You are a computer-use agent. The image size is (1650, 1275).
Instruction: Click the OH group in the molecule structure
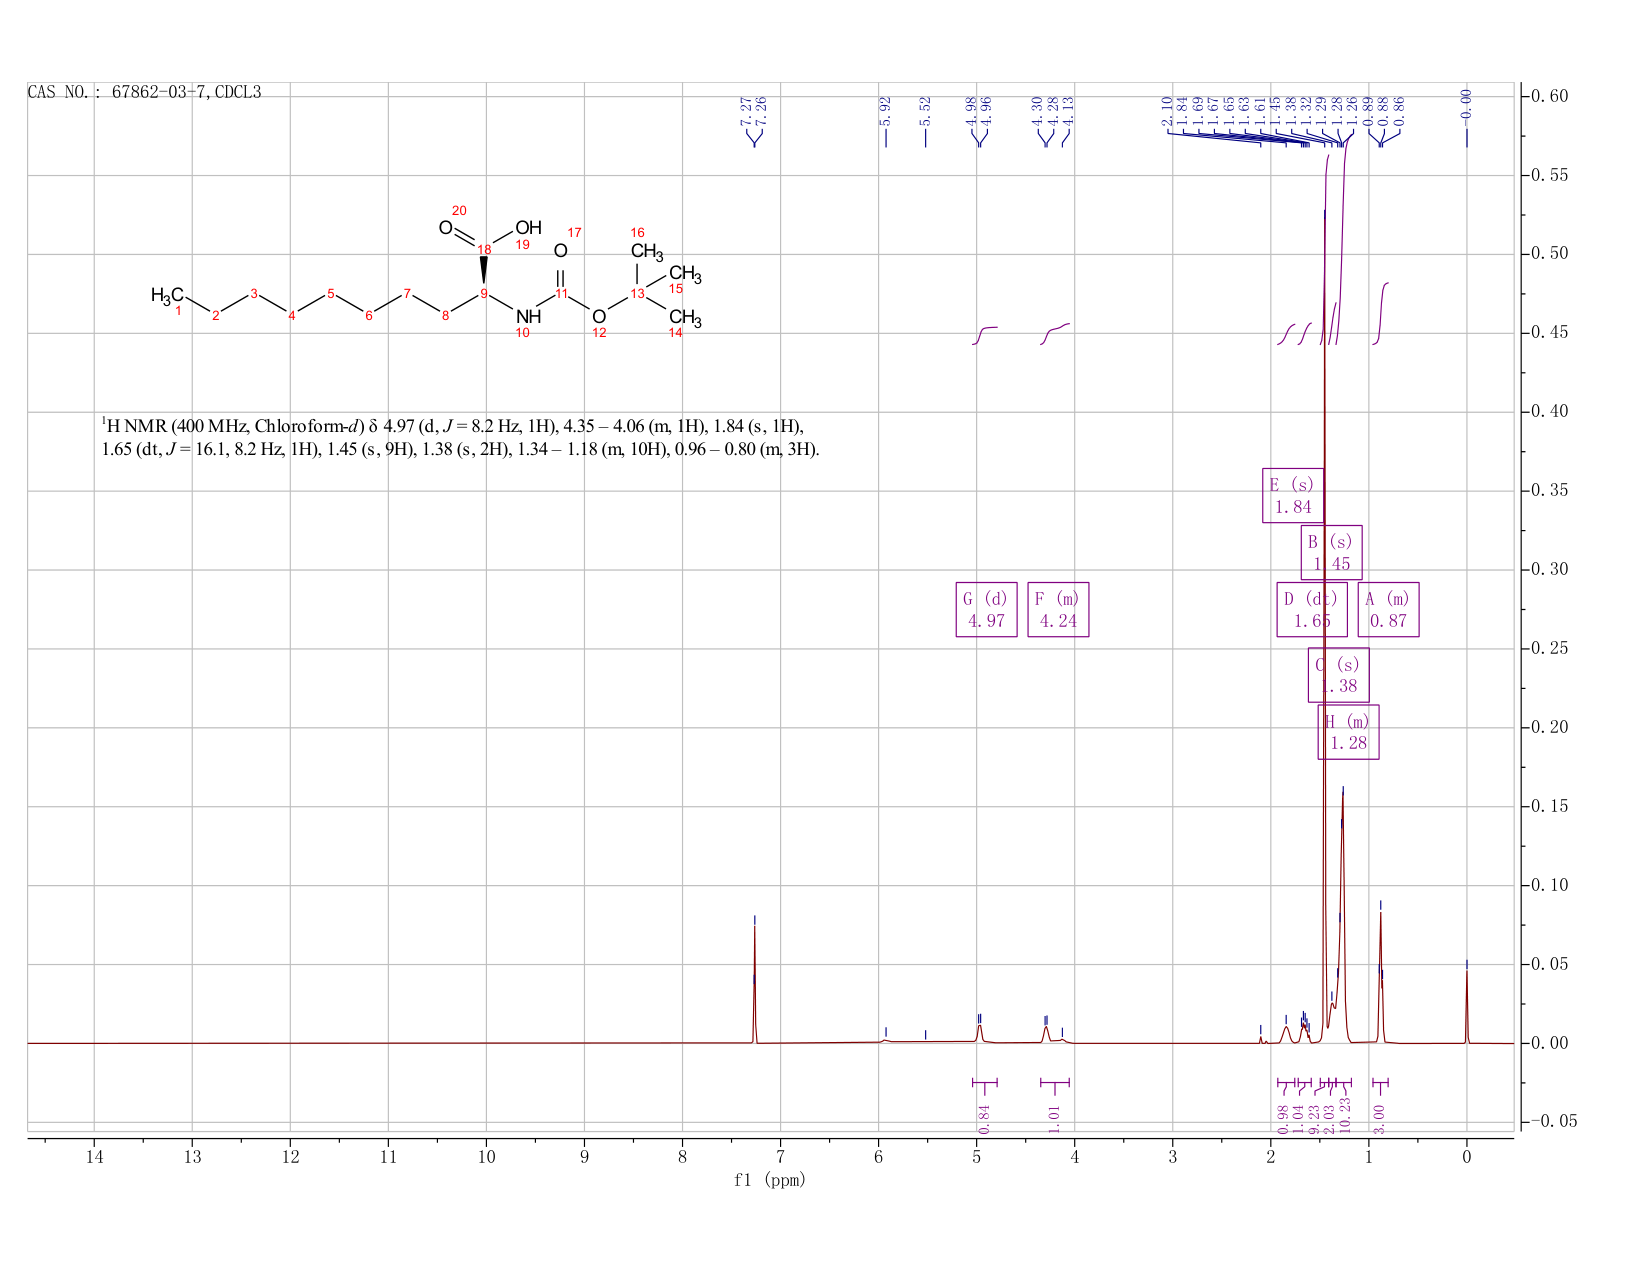[528, 228]
